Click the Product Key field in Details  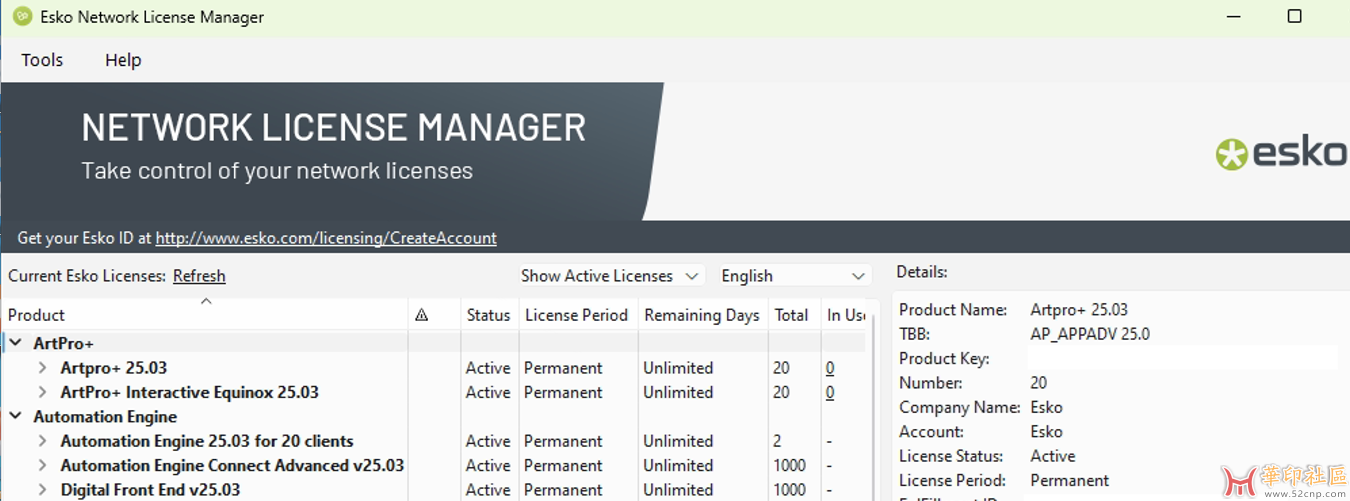(1183, 358)
